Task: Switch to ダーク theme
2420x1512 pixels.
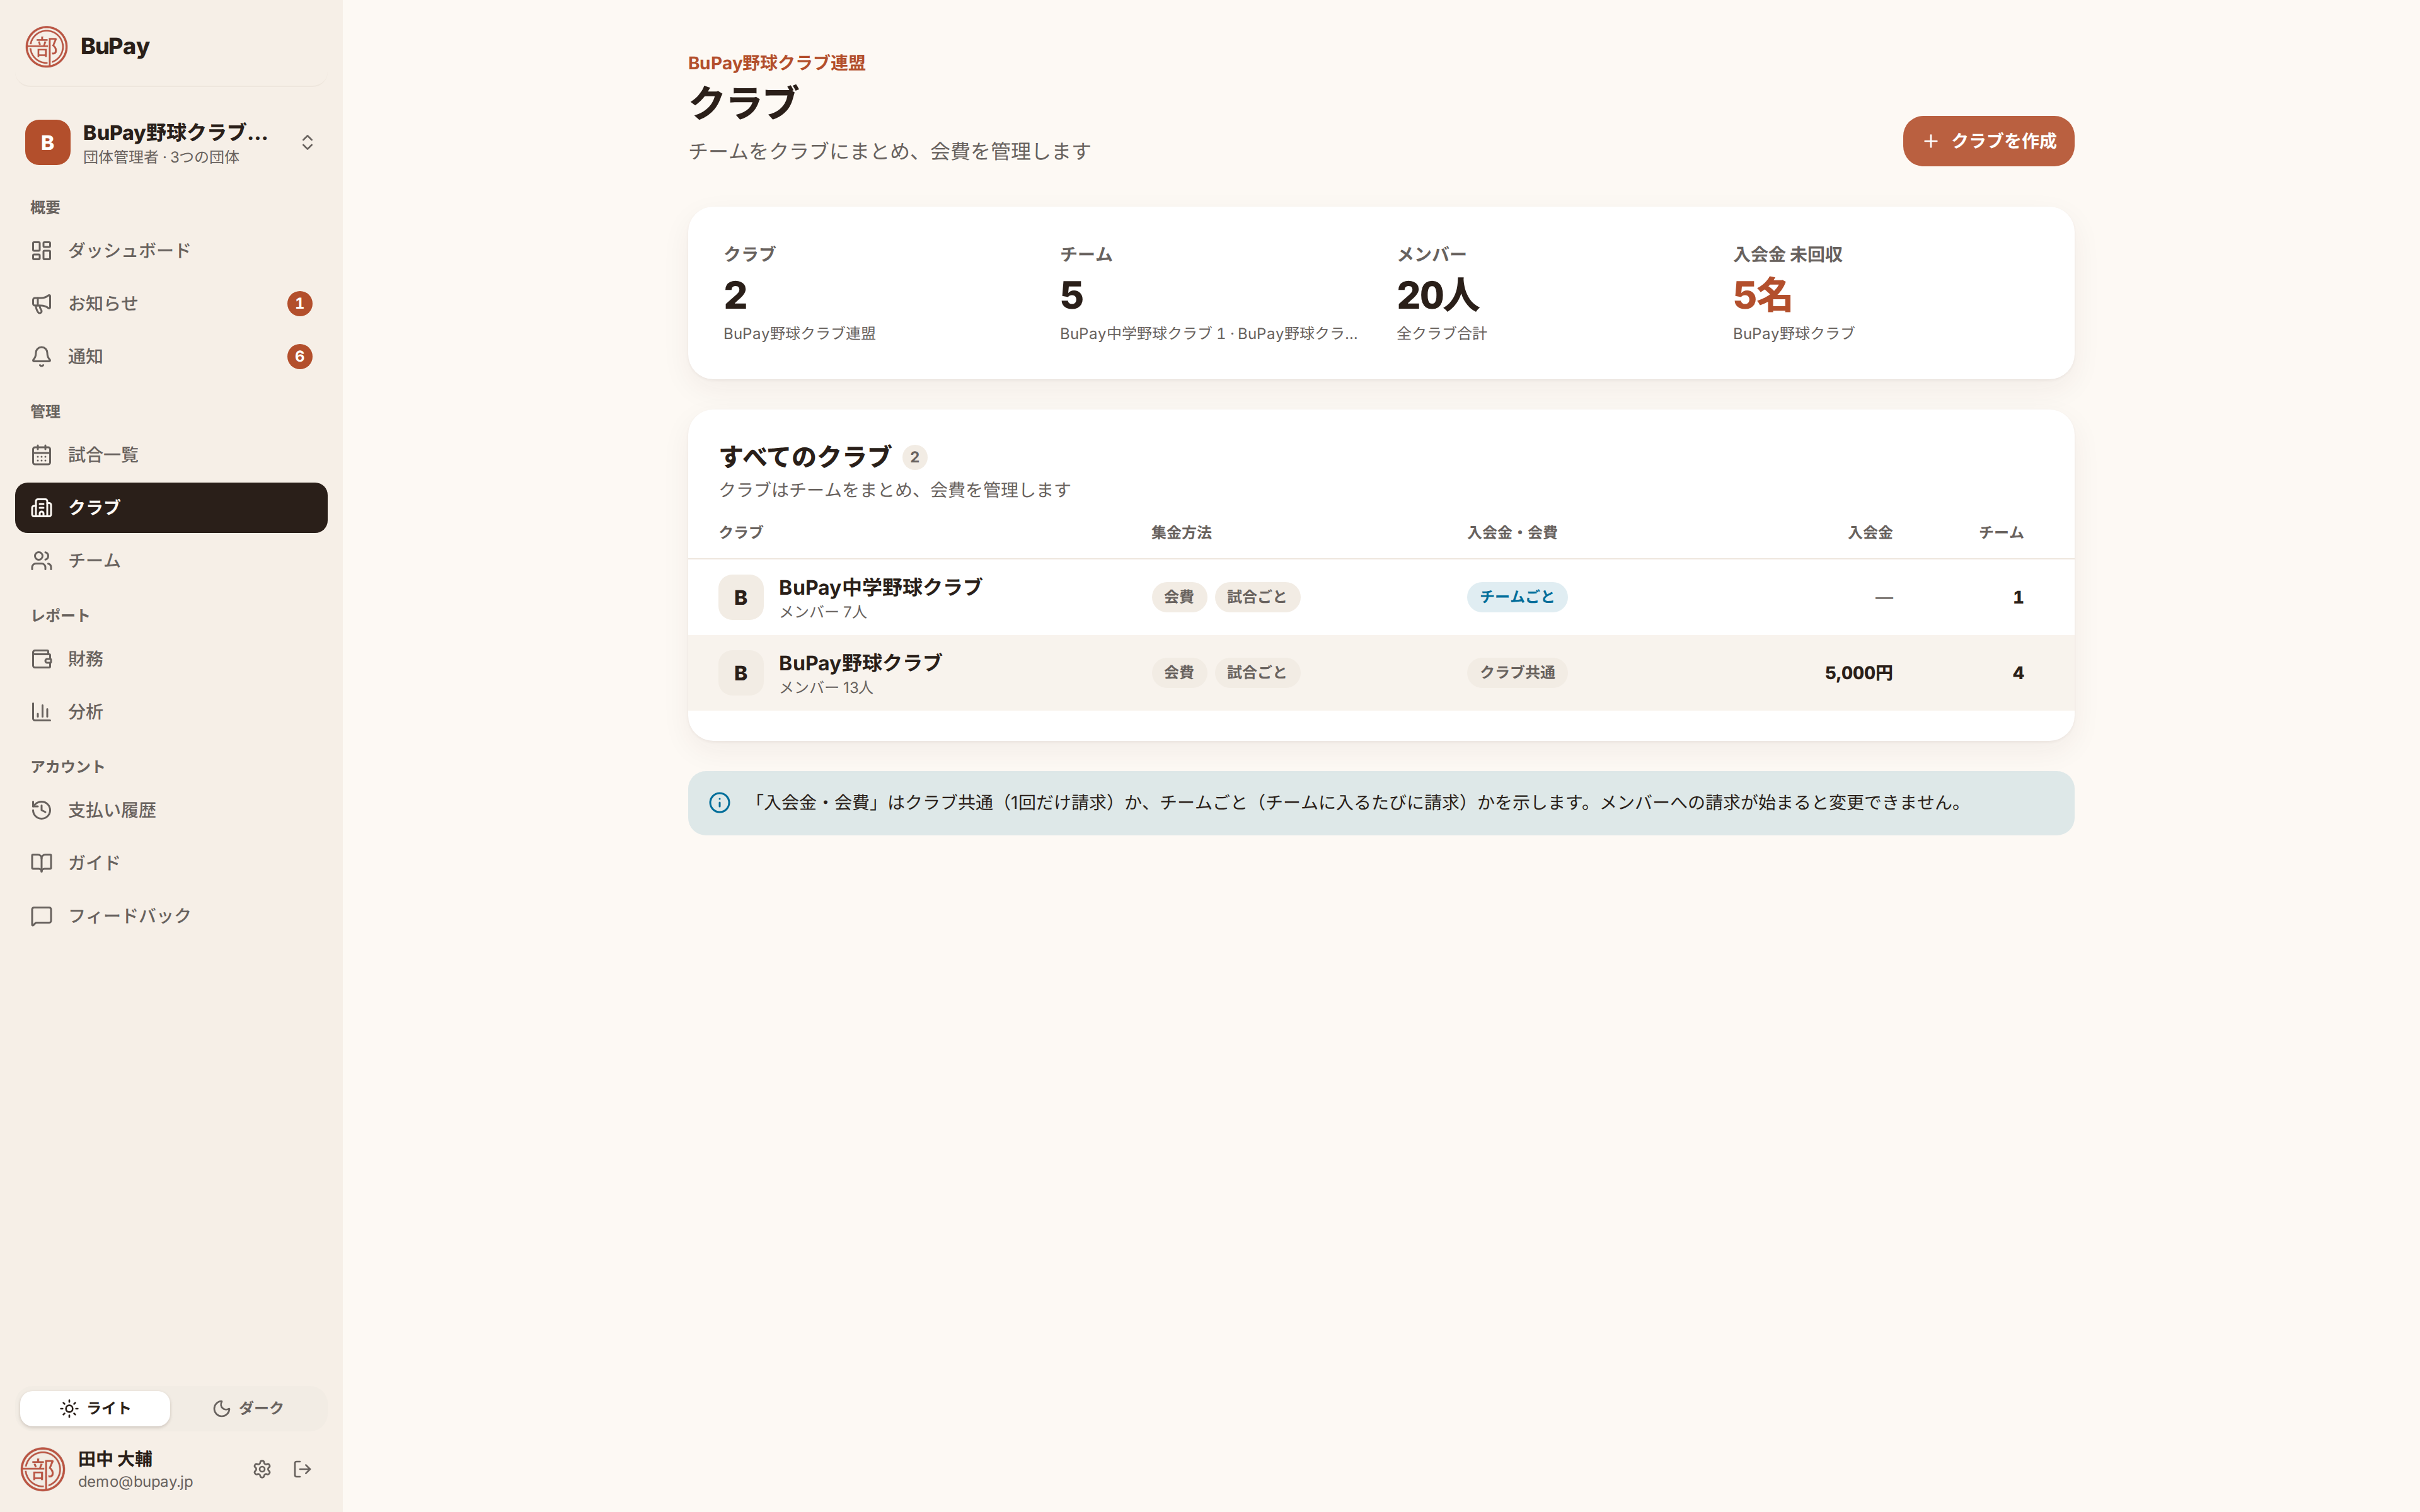Action: tap(248, 1408)
